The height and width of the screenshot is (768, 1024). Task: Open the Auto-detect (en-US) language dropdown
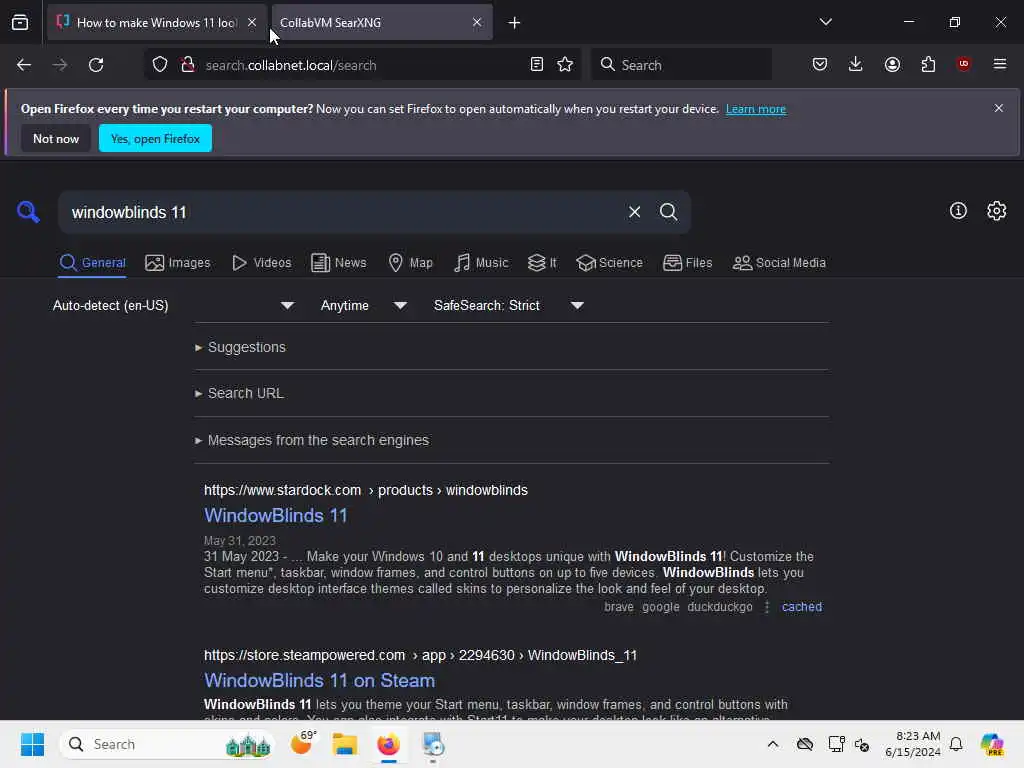pyautogui.click(x=173, y=306)
